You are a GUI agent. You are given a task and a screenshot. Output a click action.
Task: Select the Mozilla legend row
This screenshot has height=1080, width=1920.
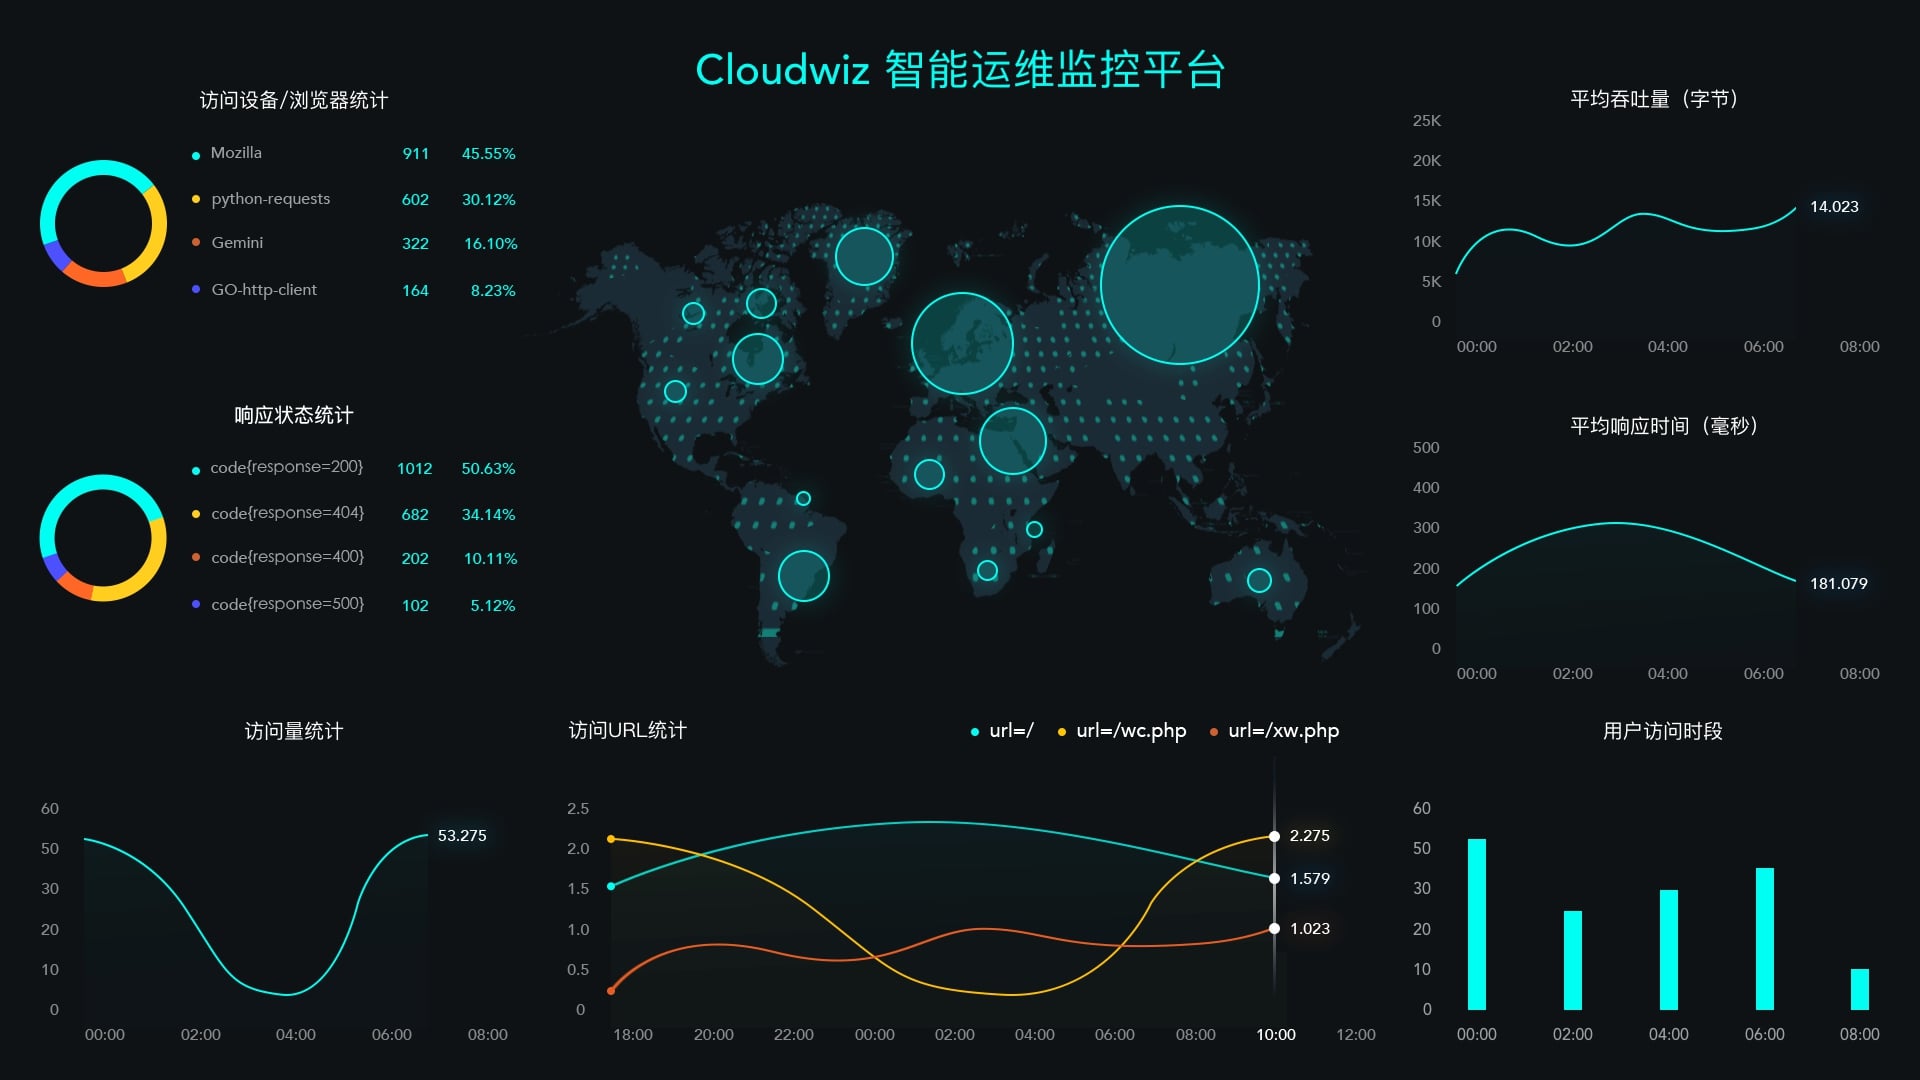[354, 153]
